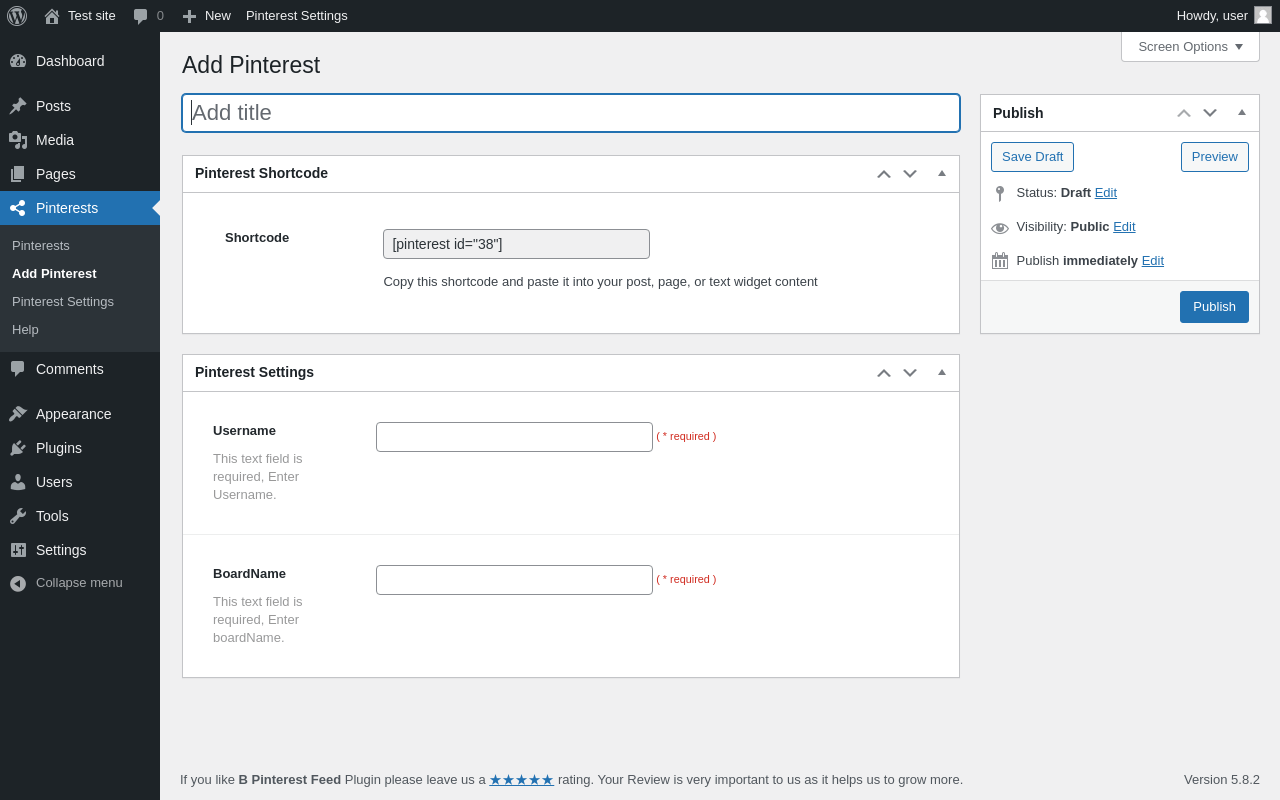The image size is (1280, 800).
Task: Select Pinterests submenu item
Action: 41,246
